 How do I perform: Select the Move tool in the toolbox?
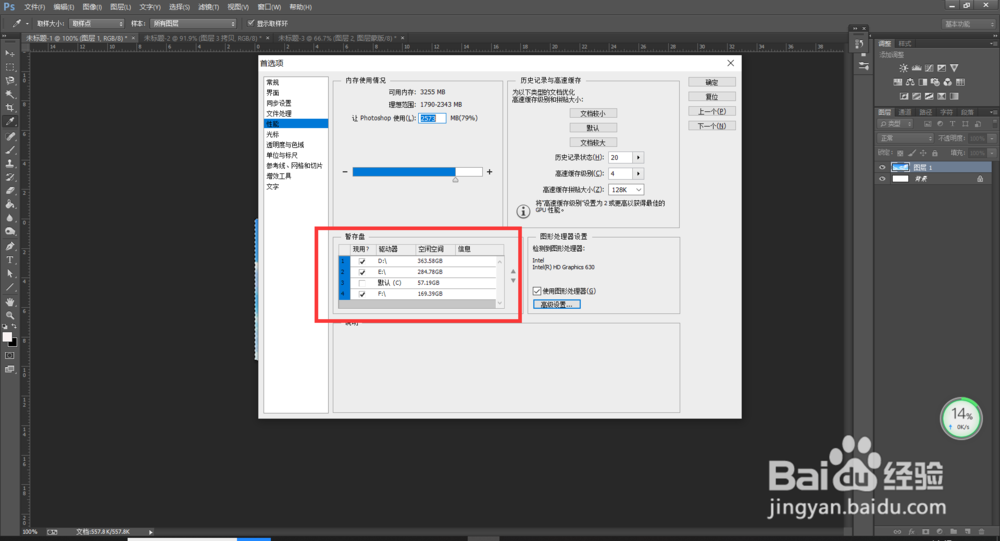click(x=10, y=54)
